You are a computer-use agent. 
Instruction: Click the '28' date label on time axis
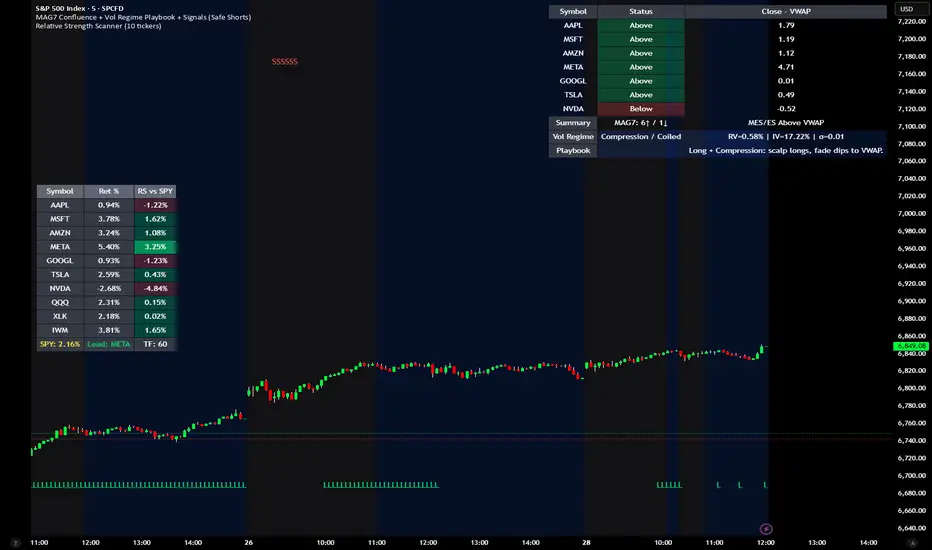(586, 542)
